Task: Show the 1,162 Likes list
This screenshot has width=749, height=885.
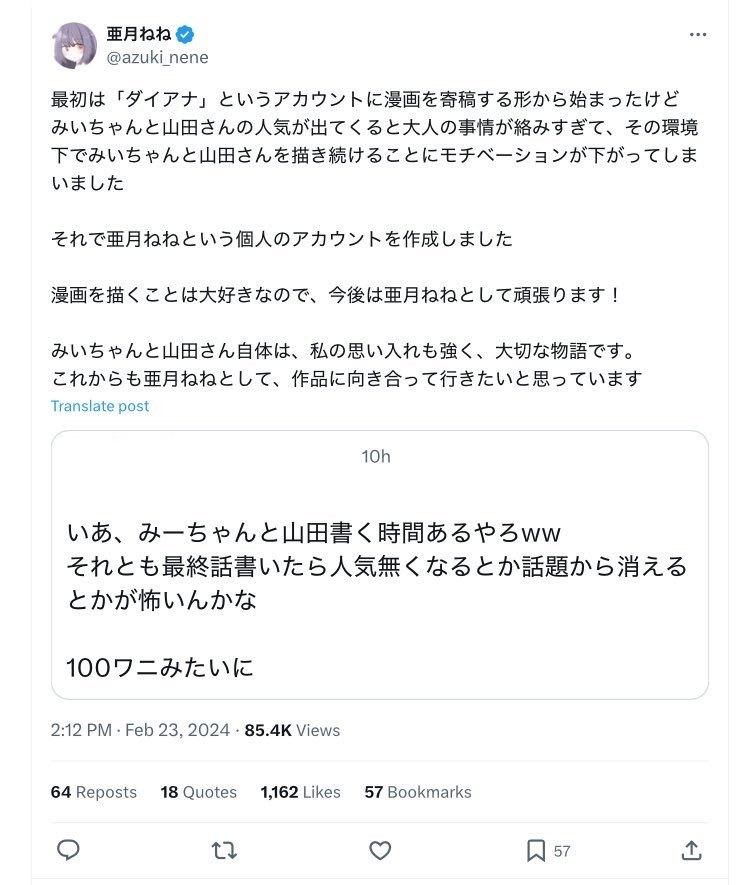Action: pyautogui.click(x=300, y=792)
